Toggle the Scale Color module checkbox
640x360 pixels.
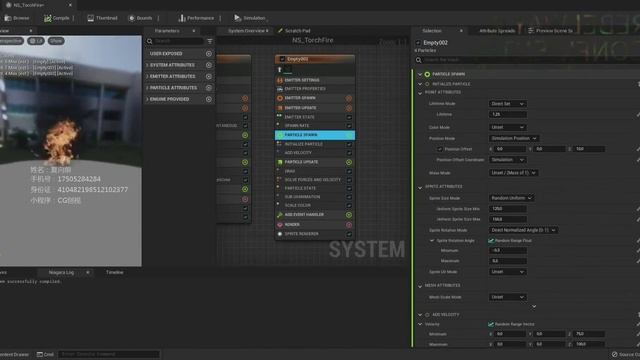349,205
